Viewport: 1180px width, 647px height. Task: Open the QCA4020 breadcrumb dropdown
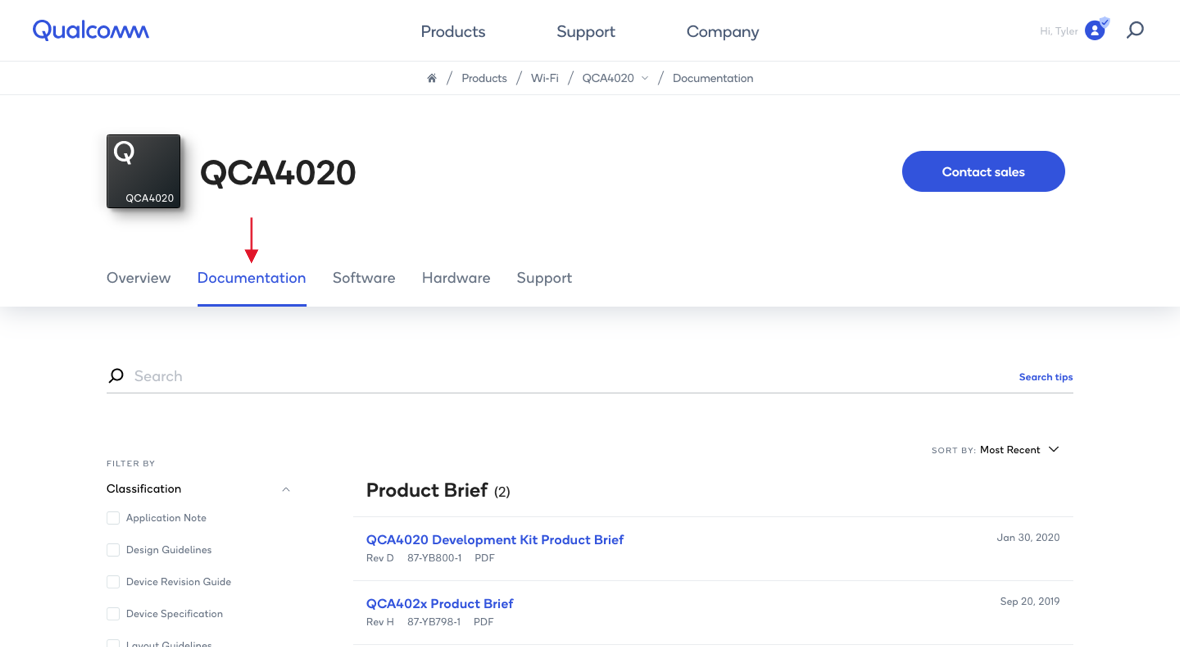(x=646, y=77)
